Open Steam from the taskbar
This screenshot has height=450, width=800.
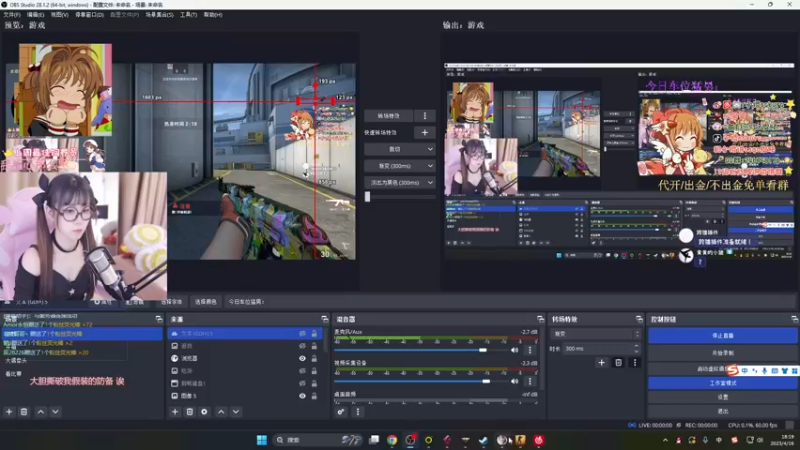point(483,440)
